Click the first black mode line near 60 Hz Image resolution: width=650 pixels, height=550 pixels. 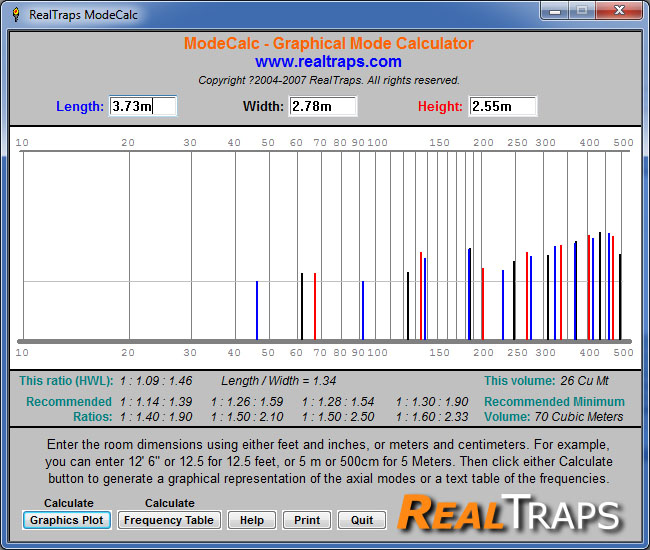302,306
